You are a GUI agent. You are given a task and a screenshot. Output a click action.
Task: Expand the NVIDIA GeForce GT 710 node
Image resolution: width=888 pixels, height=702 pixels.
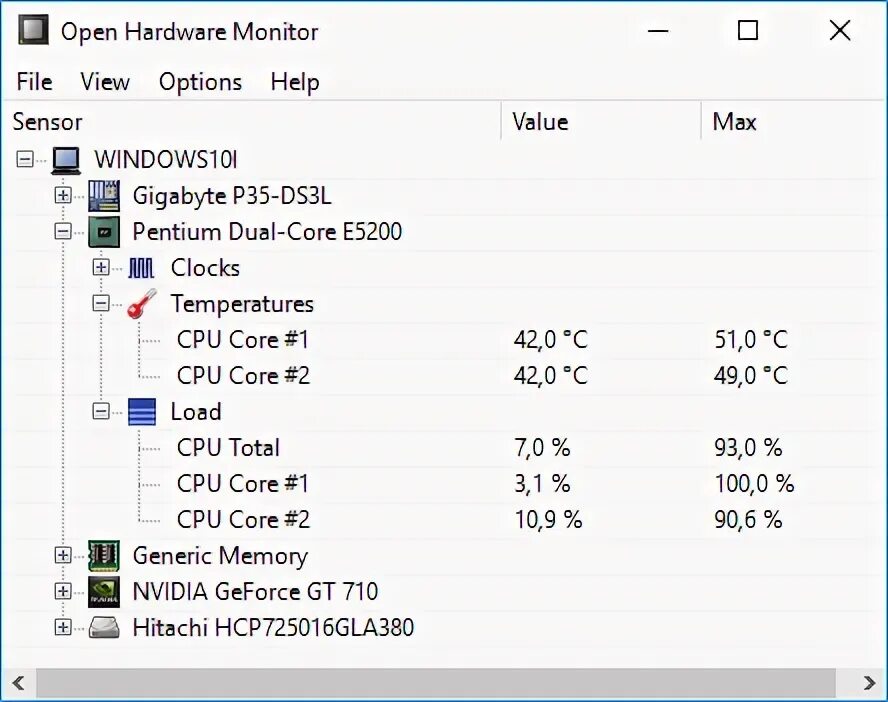point(63,592)
